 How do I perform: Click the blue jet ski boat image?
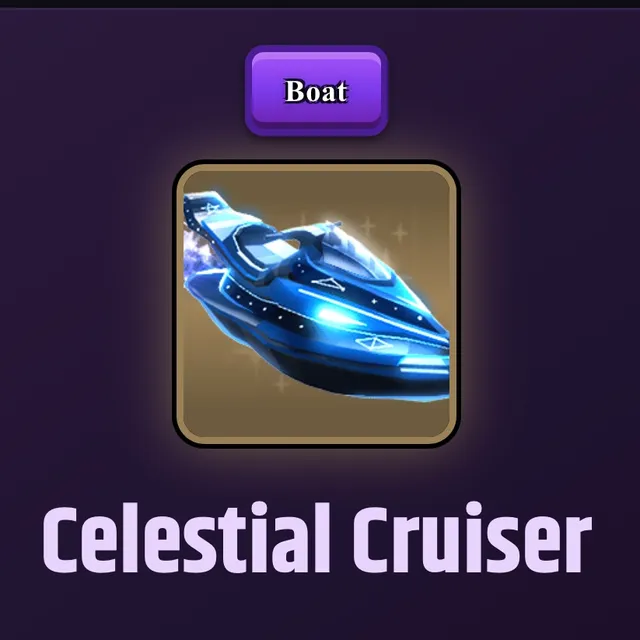(x=316, y=296)
